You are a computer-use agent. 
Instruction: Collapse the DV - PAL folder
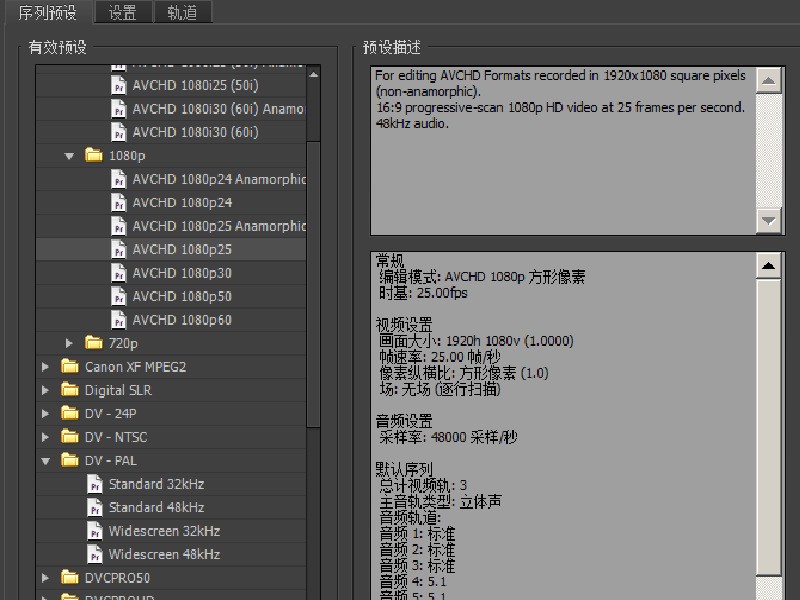click(x=44, y=460)
